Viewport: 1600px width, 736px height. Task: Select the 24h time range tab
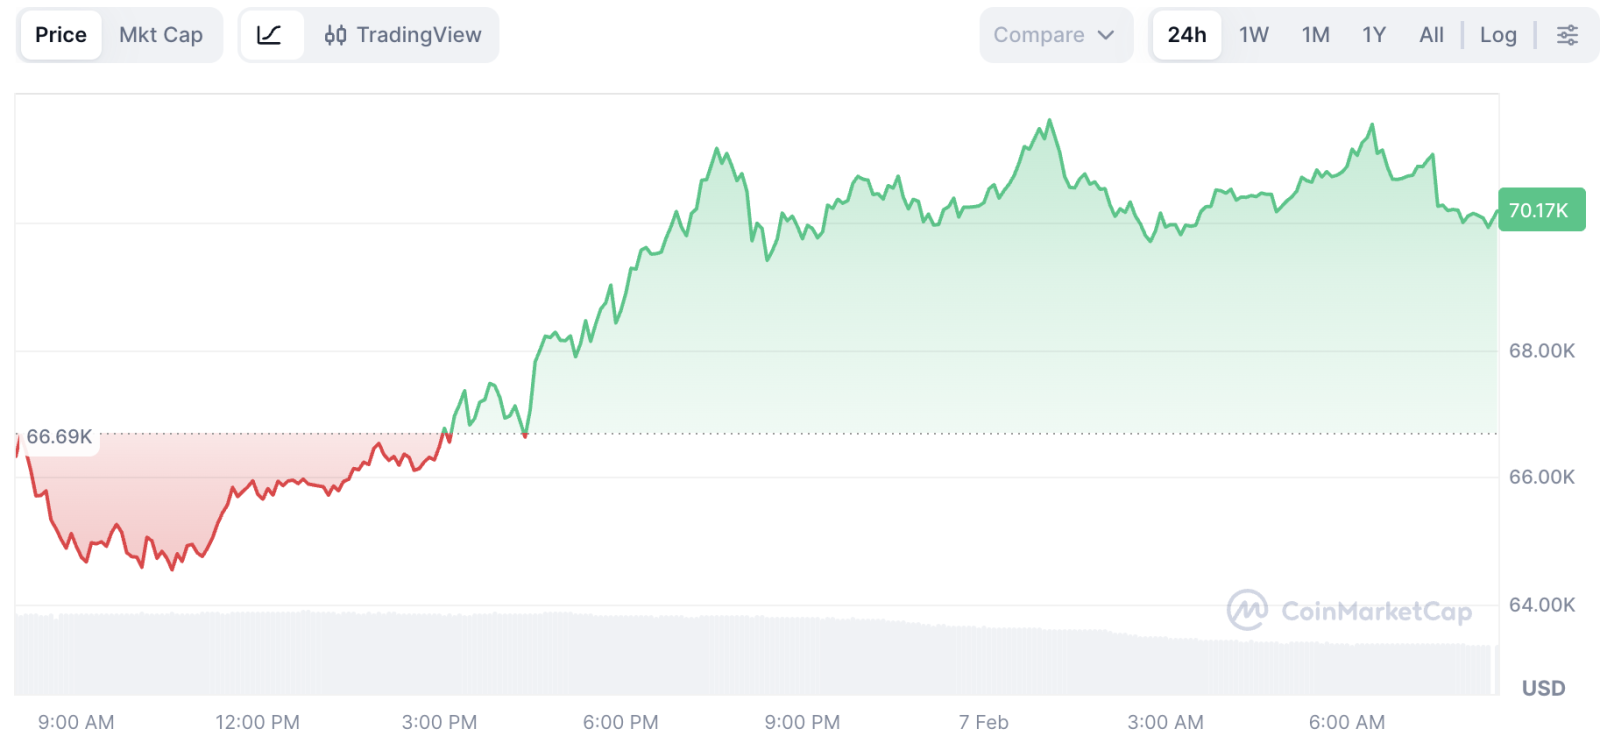click(1187, 35)
